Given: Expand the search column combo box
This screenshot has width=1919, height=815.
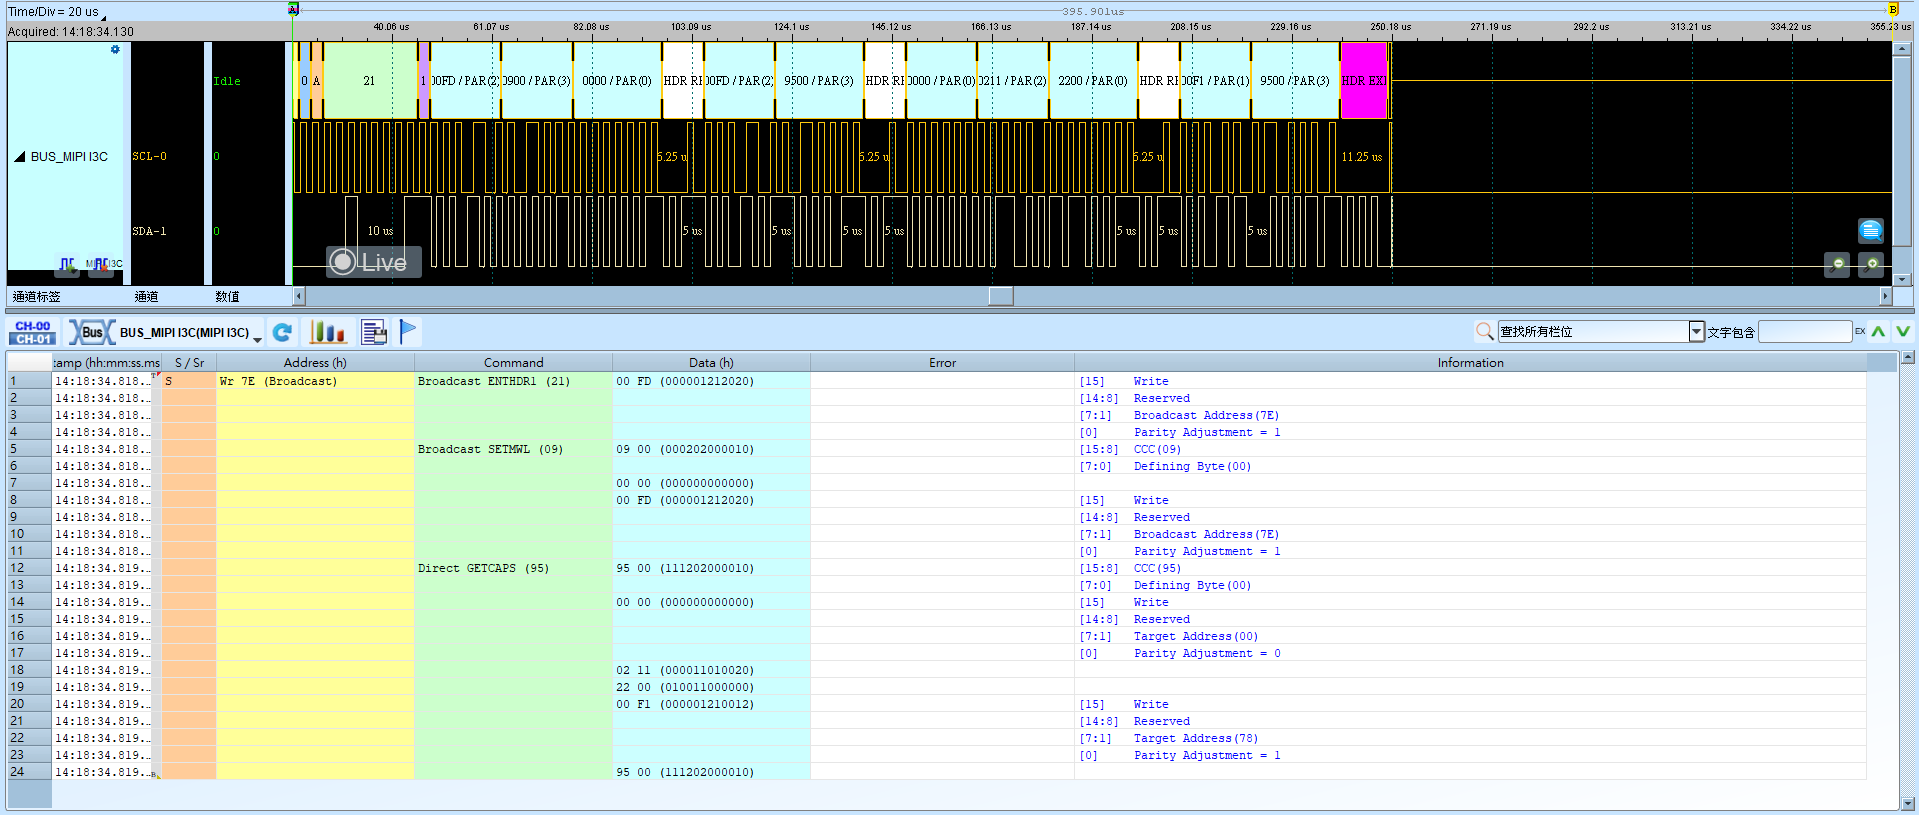Looking at the screenshot, I should (x=1696, y=332).
